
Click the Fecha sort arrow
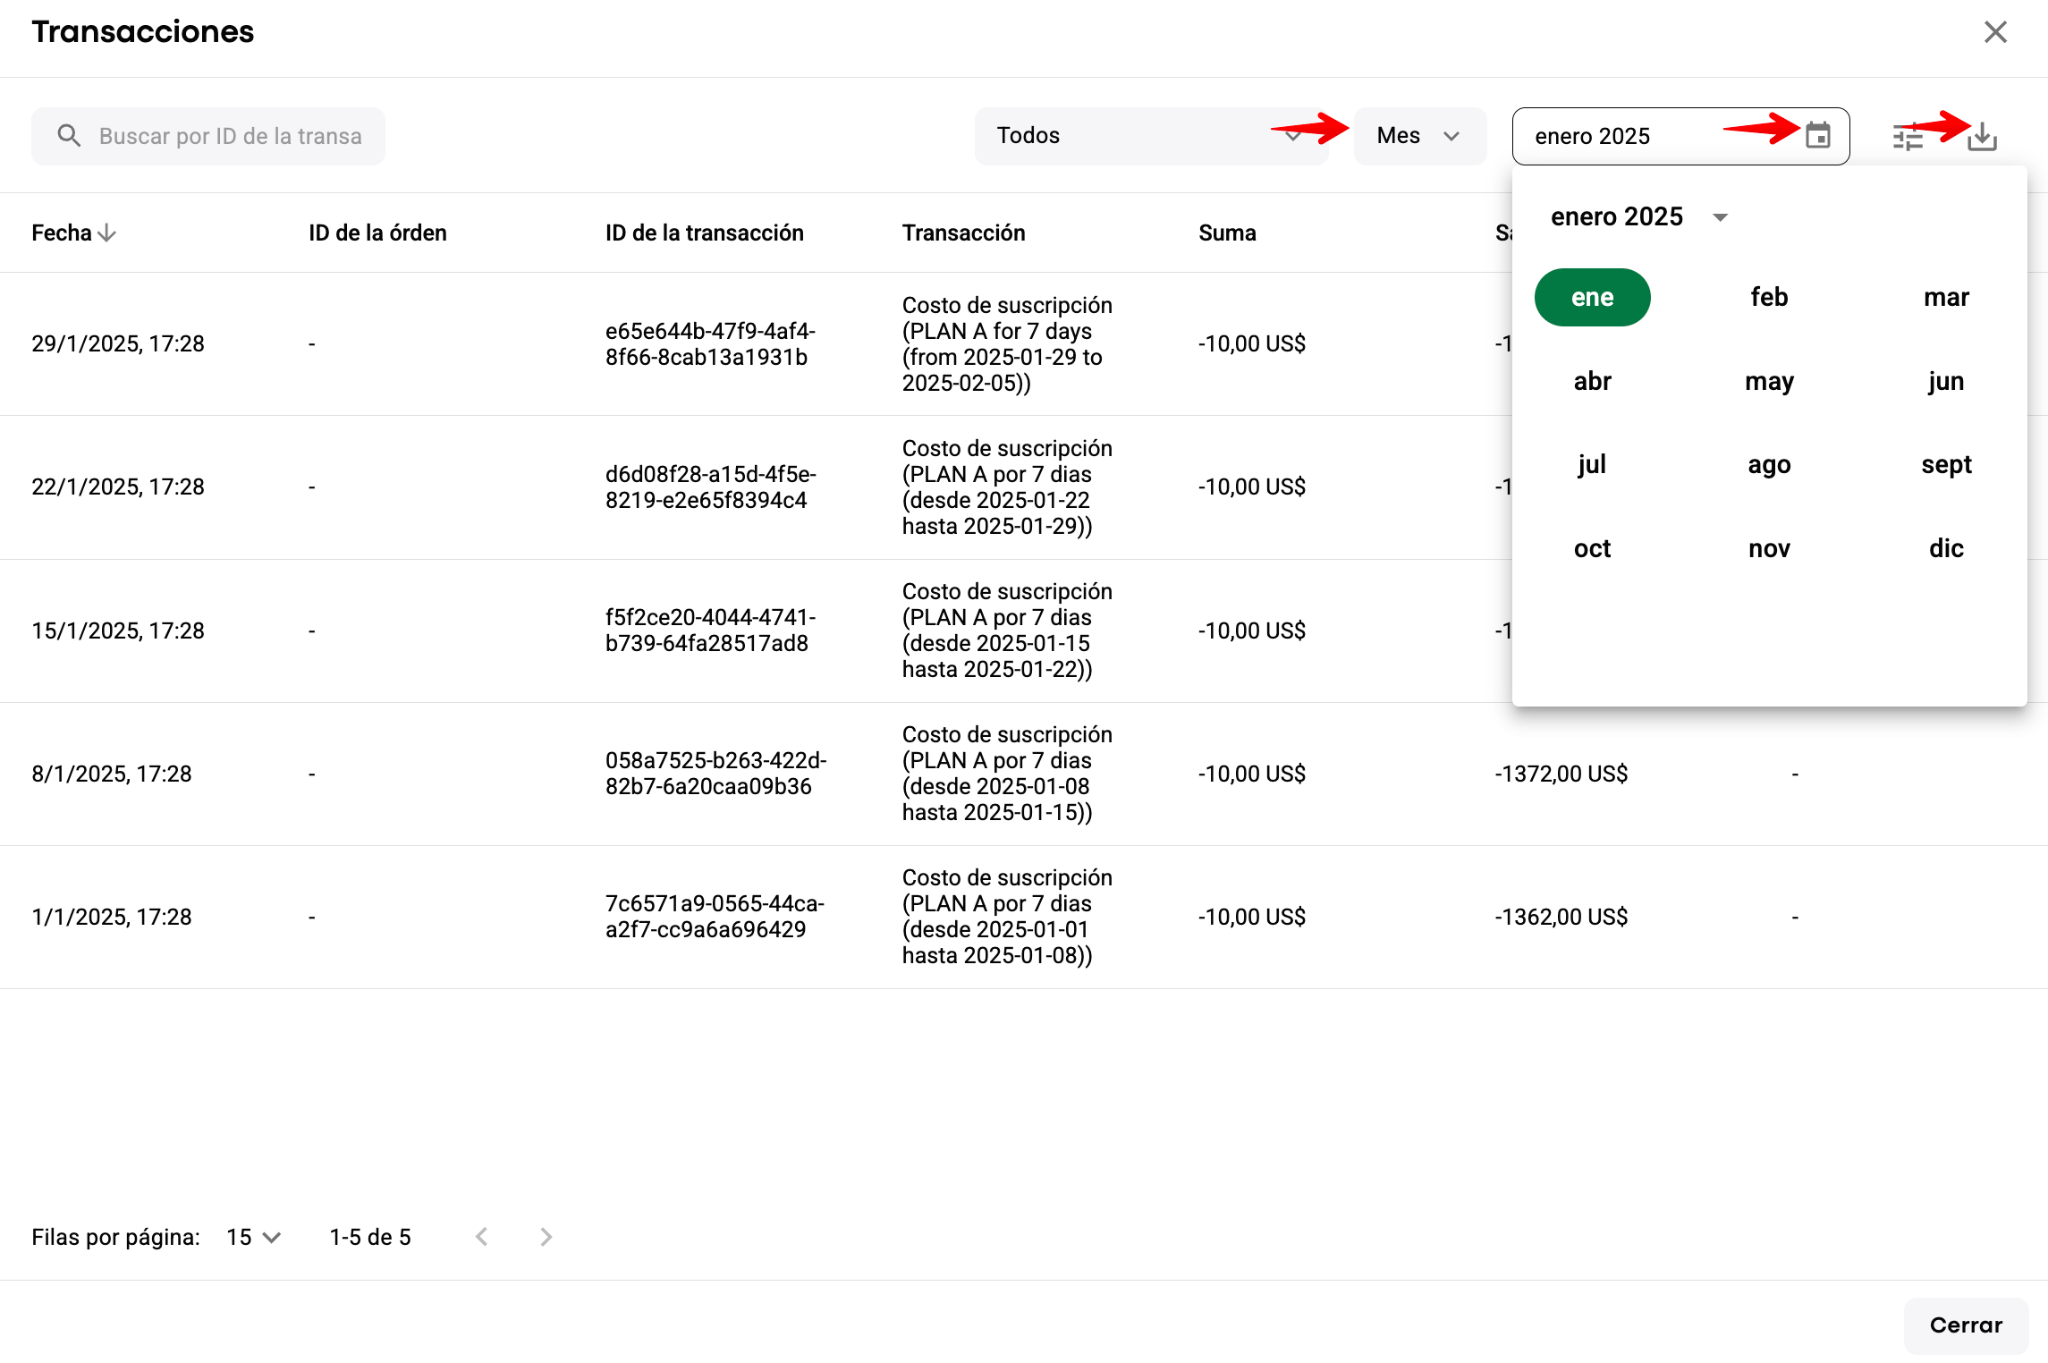click(107, 233)
